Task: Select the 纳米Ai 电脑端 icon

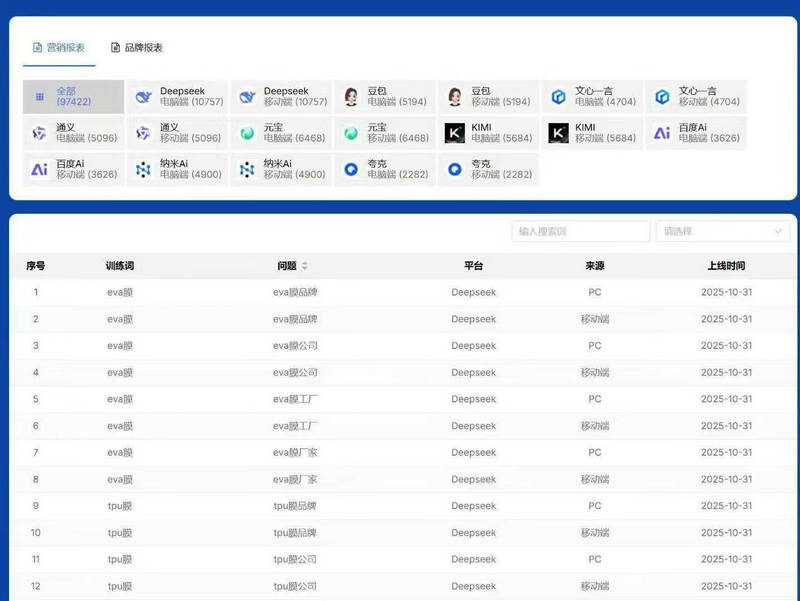Action: coord(143,170)
